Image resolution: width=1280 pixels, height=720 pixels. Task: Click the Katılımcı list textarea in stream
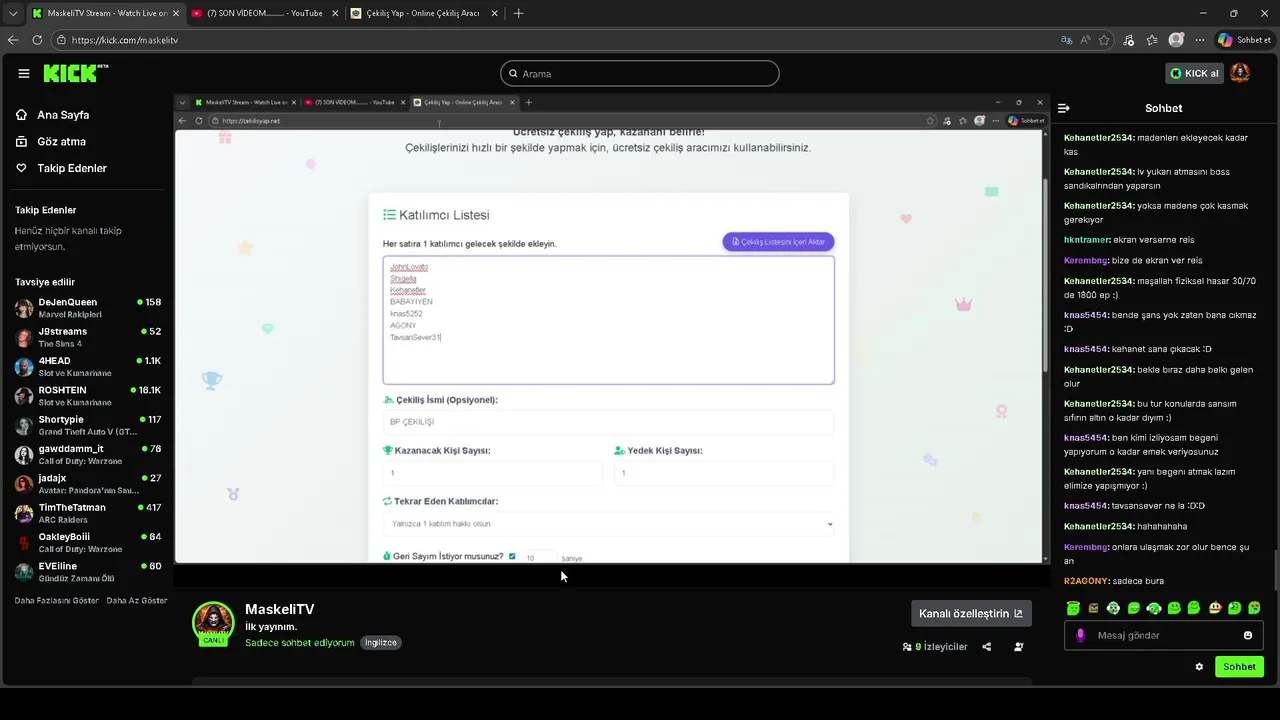pyautogui.click(x=608, y=320)
